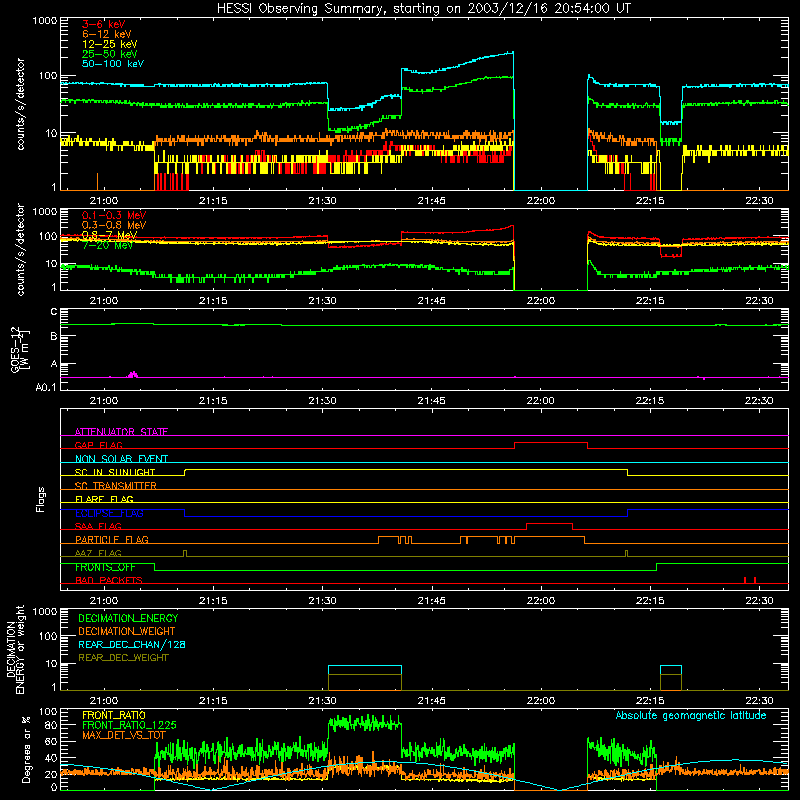Click the REAR_DEC_CHAN/128 legend entry
Image resolution: width=800 pixels, height=800 pixels.
(x=132, y=644)
